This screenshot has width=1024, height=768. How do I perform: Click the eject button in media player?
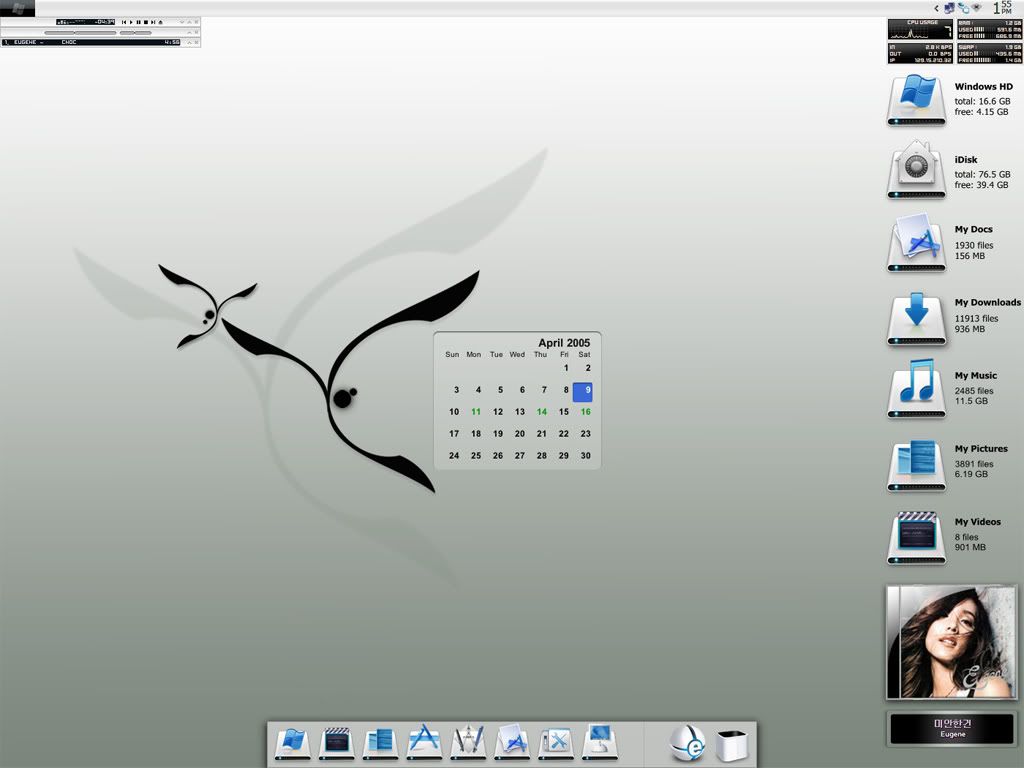tap(161, 22)
